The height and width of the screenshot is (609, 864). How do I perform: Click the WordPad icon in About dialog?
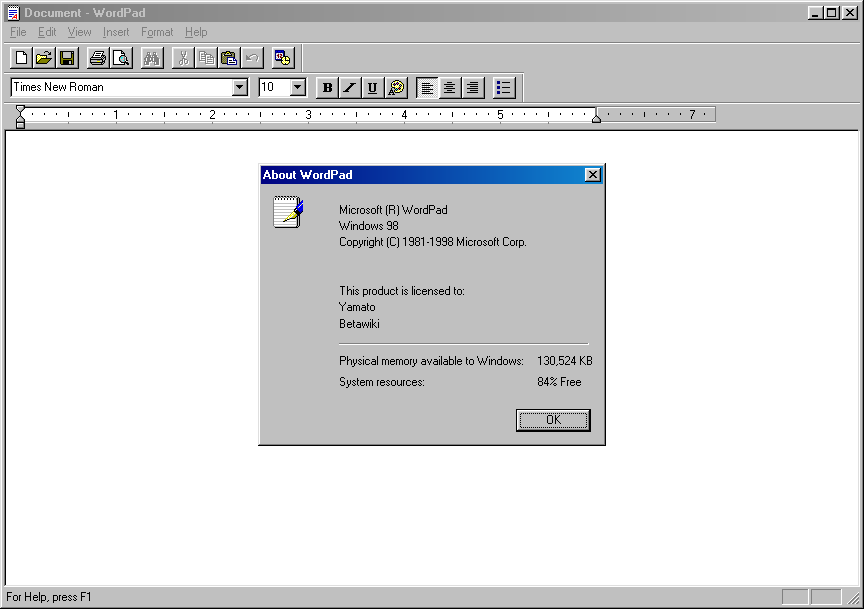tap(288, 212)
